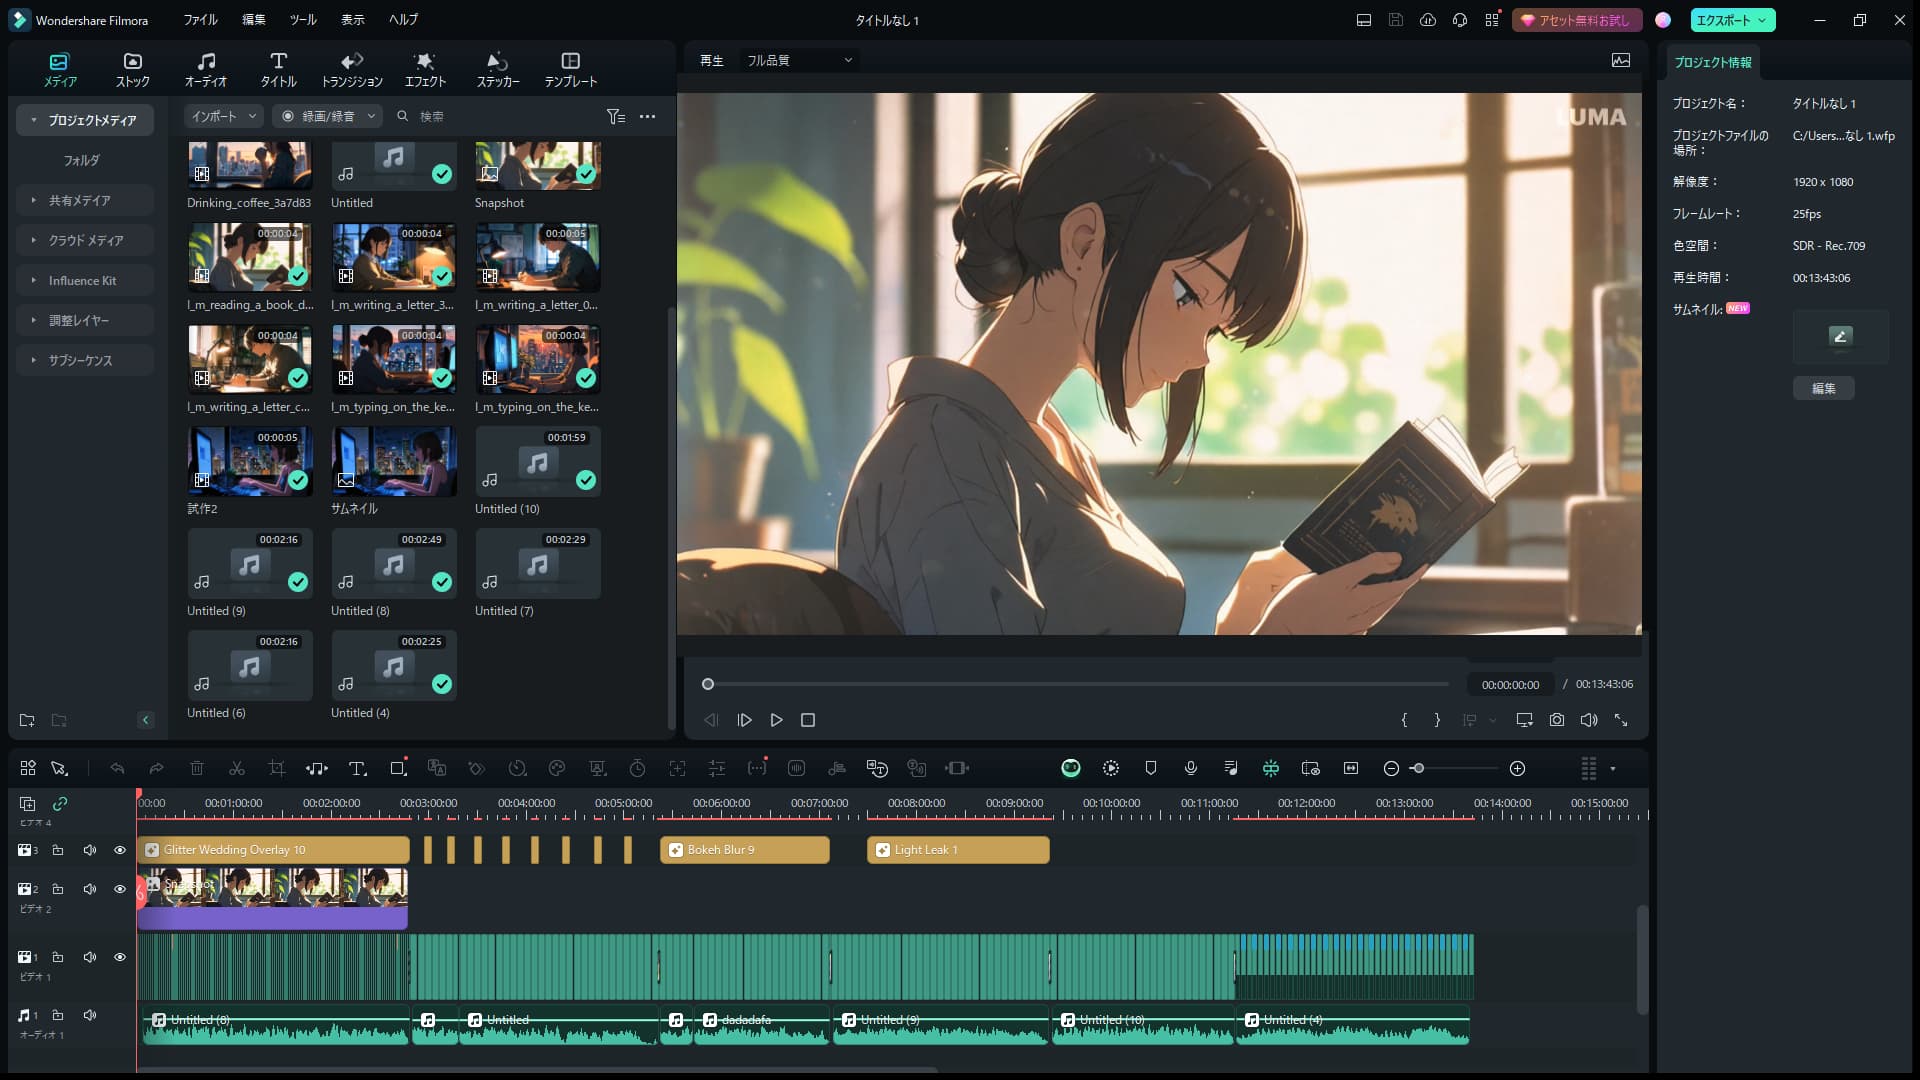Click the 編集 thumbnail button
This screenshot has height=1080, width=1920.
click(x=1823, y=388)
